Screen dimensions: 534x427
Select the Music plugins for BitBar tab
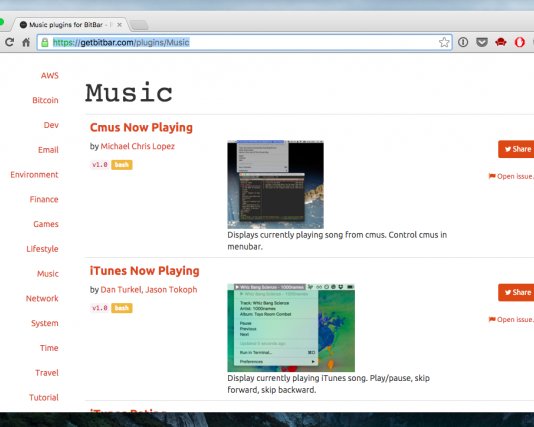(70, 25)
